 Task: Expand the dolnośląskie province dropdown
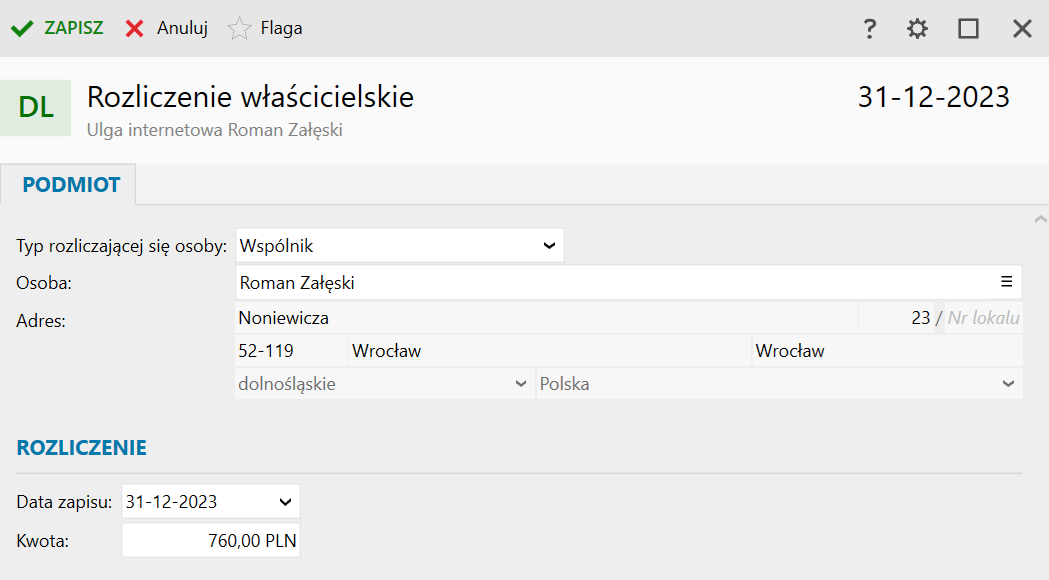(520, 384)
